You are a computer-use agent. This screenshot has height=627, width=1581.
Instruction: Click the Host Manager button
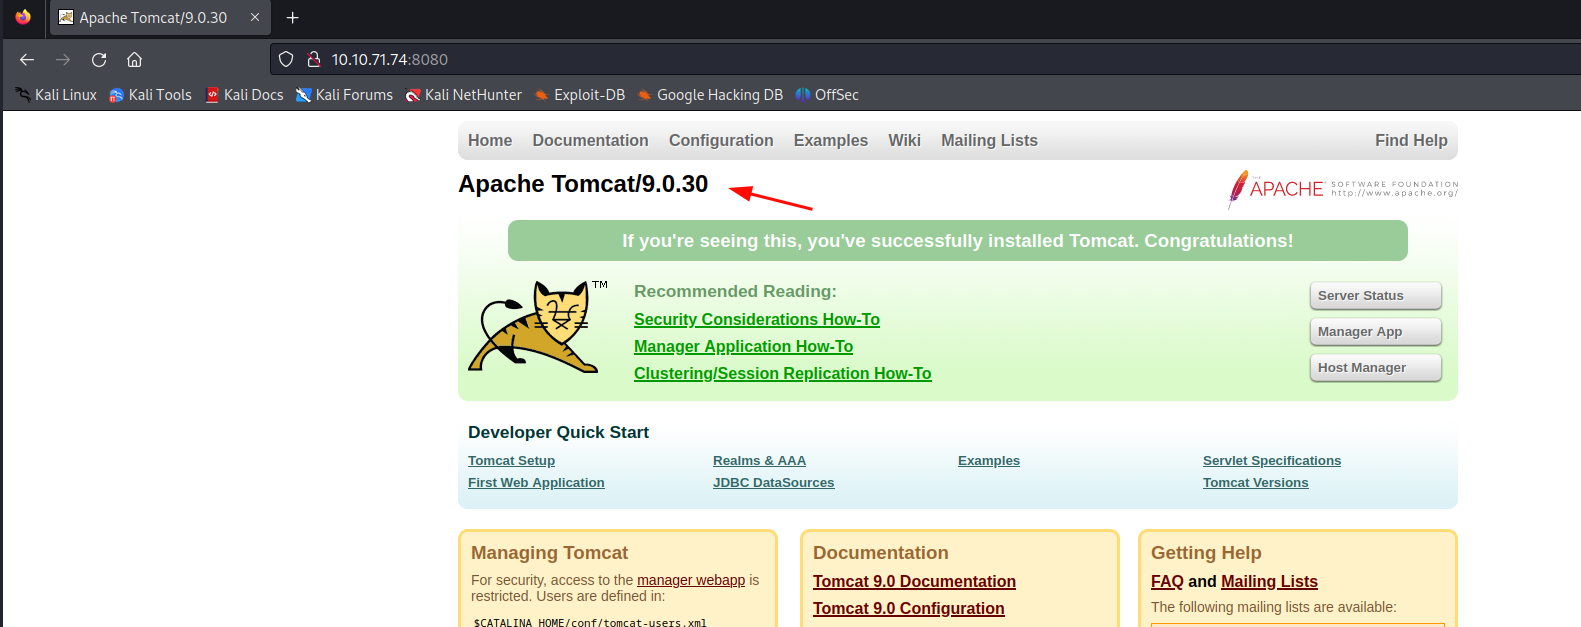tap(1376, 368)
